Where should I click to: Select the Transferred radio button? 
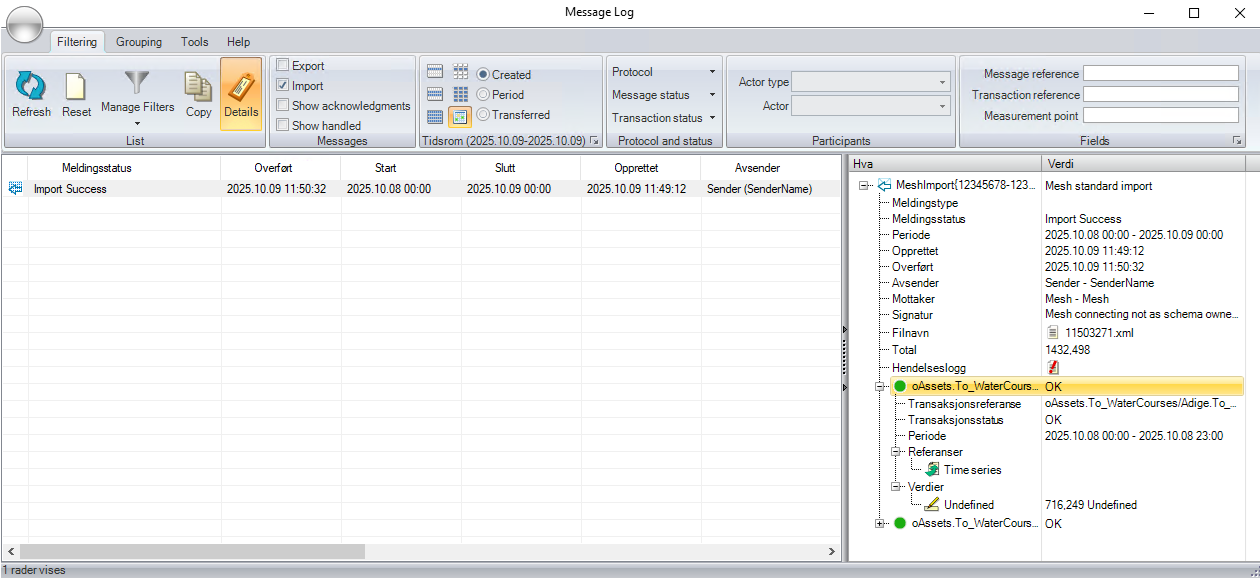pyautogui.click(x=483, y=115)
